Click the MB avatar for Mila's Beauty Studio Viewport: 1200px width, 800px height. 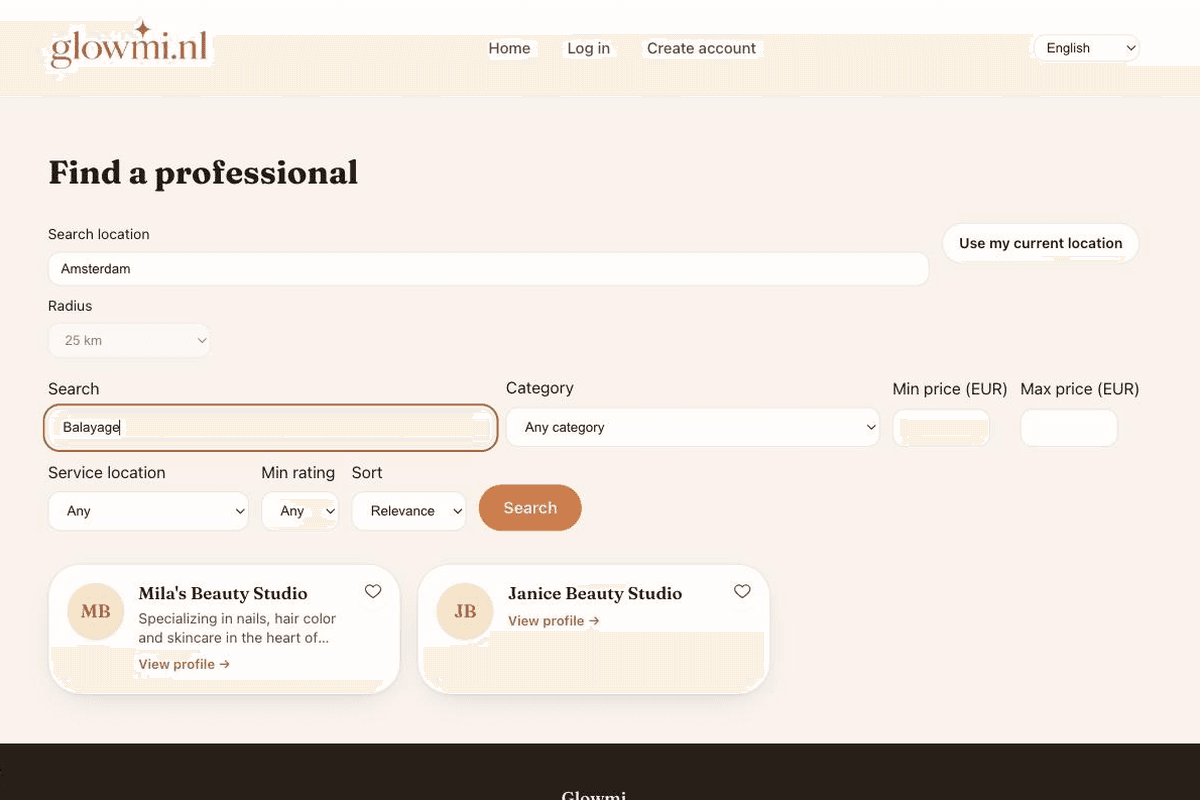(95, 611)
